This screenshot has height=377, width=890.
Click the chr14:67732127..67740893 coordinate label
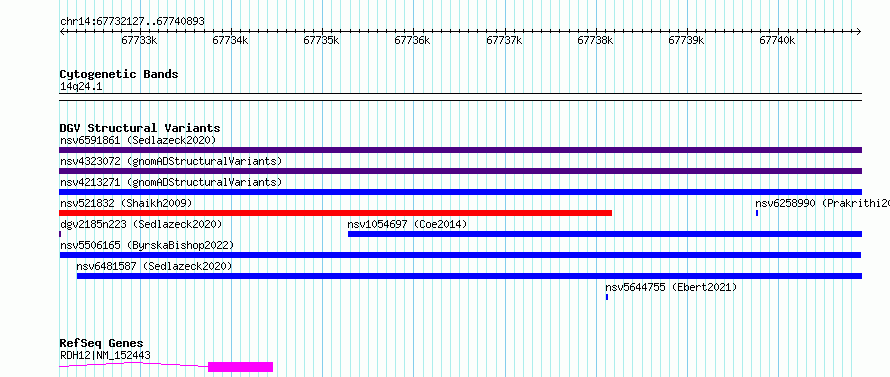132,22
